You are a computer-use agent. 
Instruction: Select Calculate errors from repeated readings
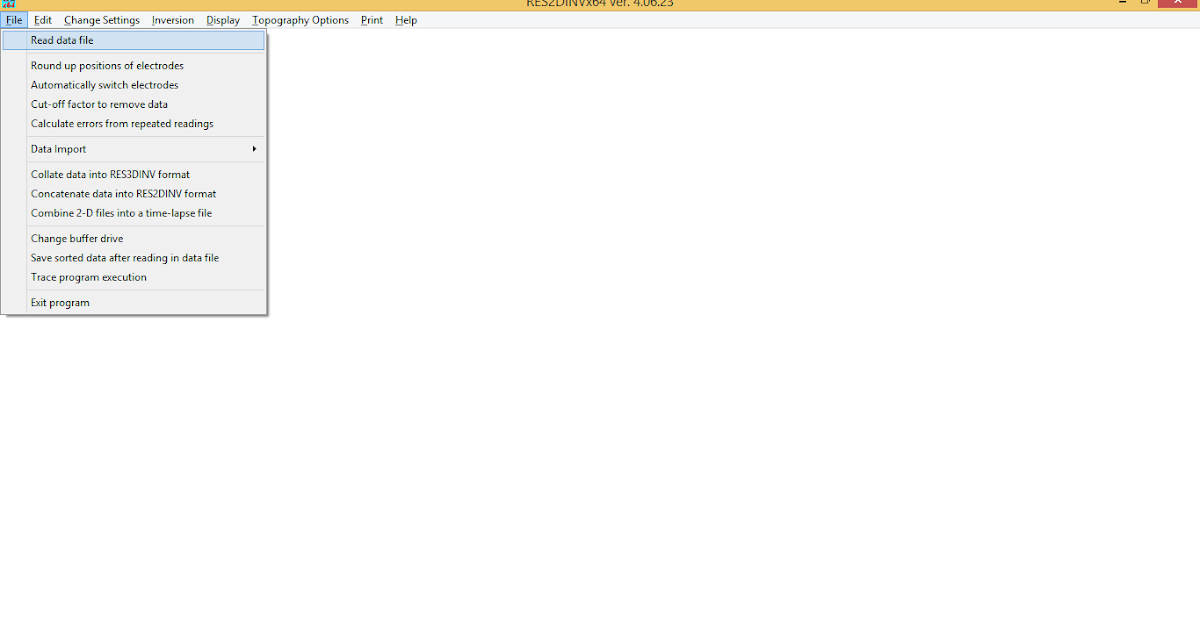tap(134, 124)
